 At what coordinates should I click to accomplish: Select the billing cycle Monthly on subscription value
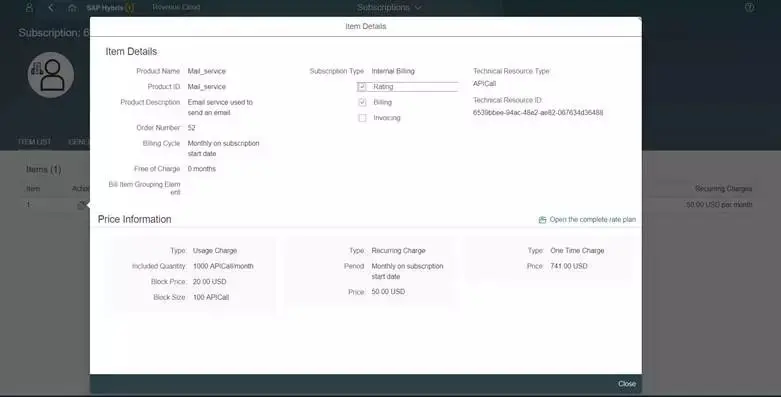223,148
